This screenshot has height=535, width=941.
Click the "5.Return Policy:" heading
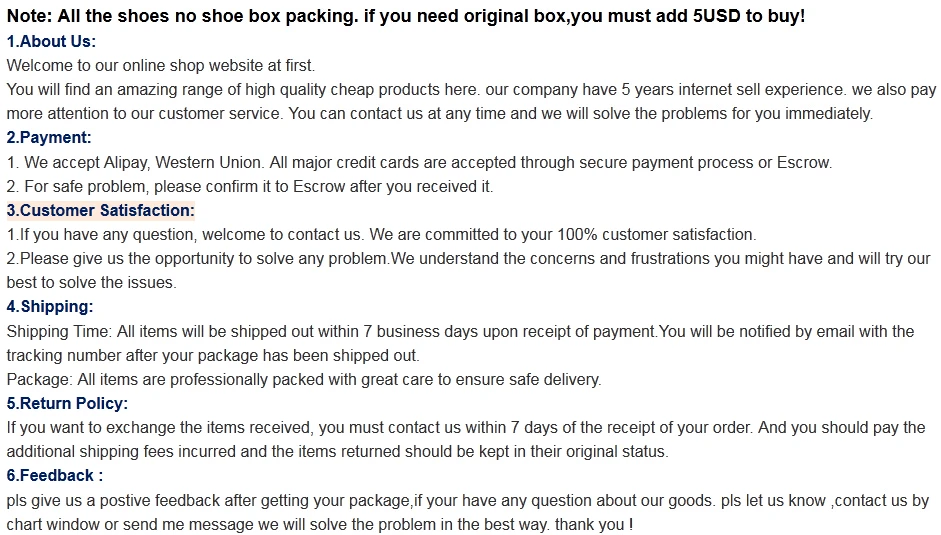[67, 403]
